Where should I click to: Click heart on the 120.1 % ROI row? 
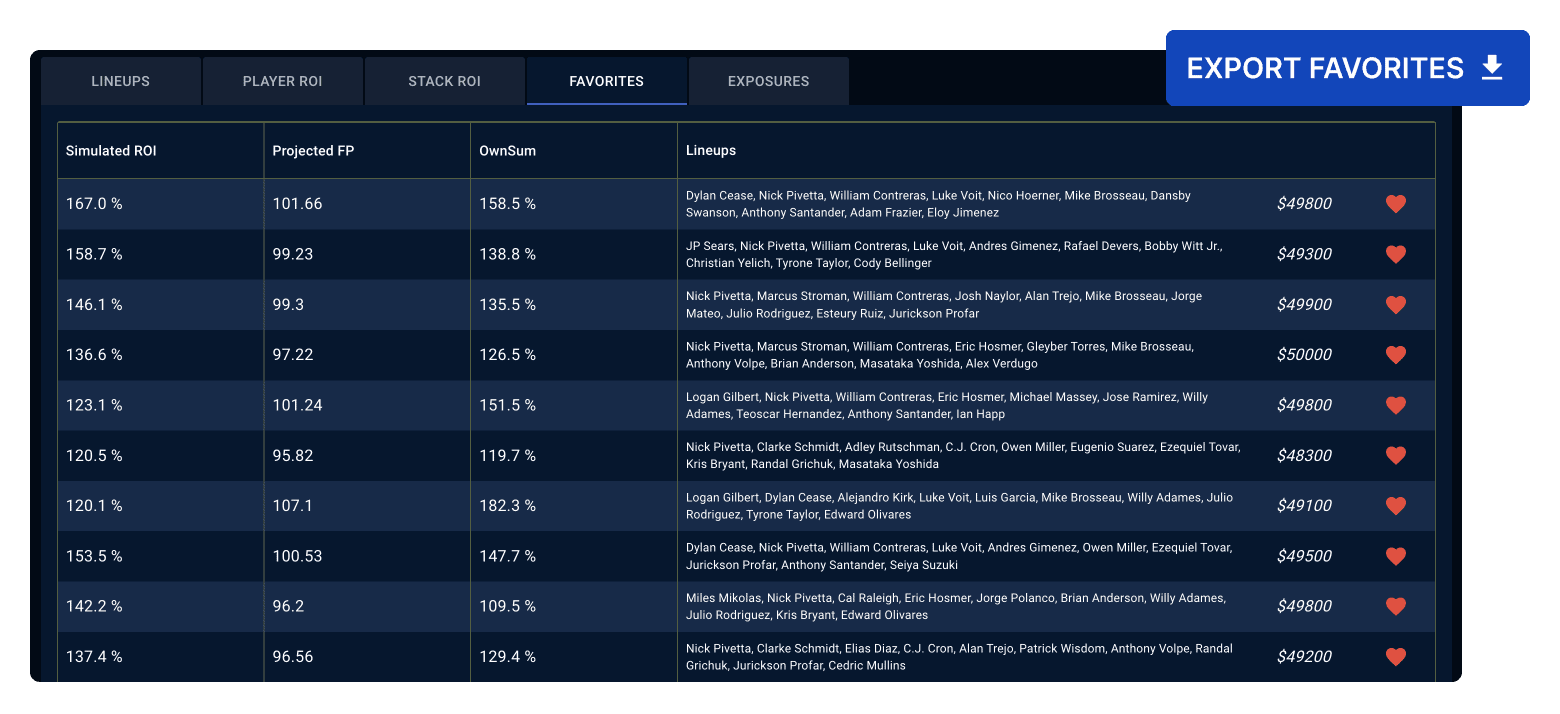pyautogui.click(x=1396, y=506)
